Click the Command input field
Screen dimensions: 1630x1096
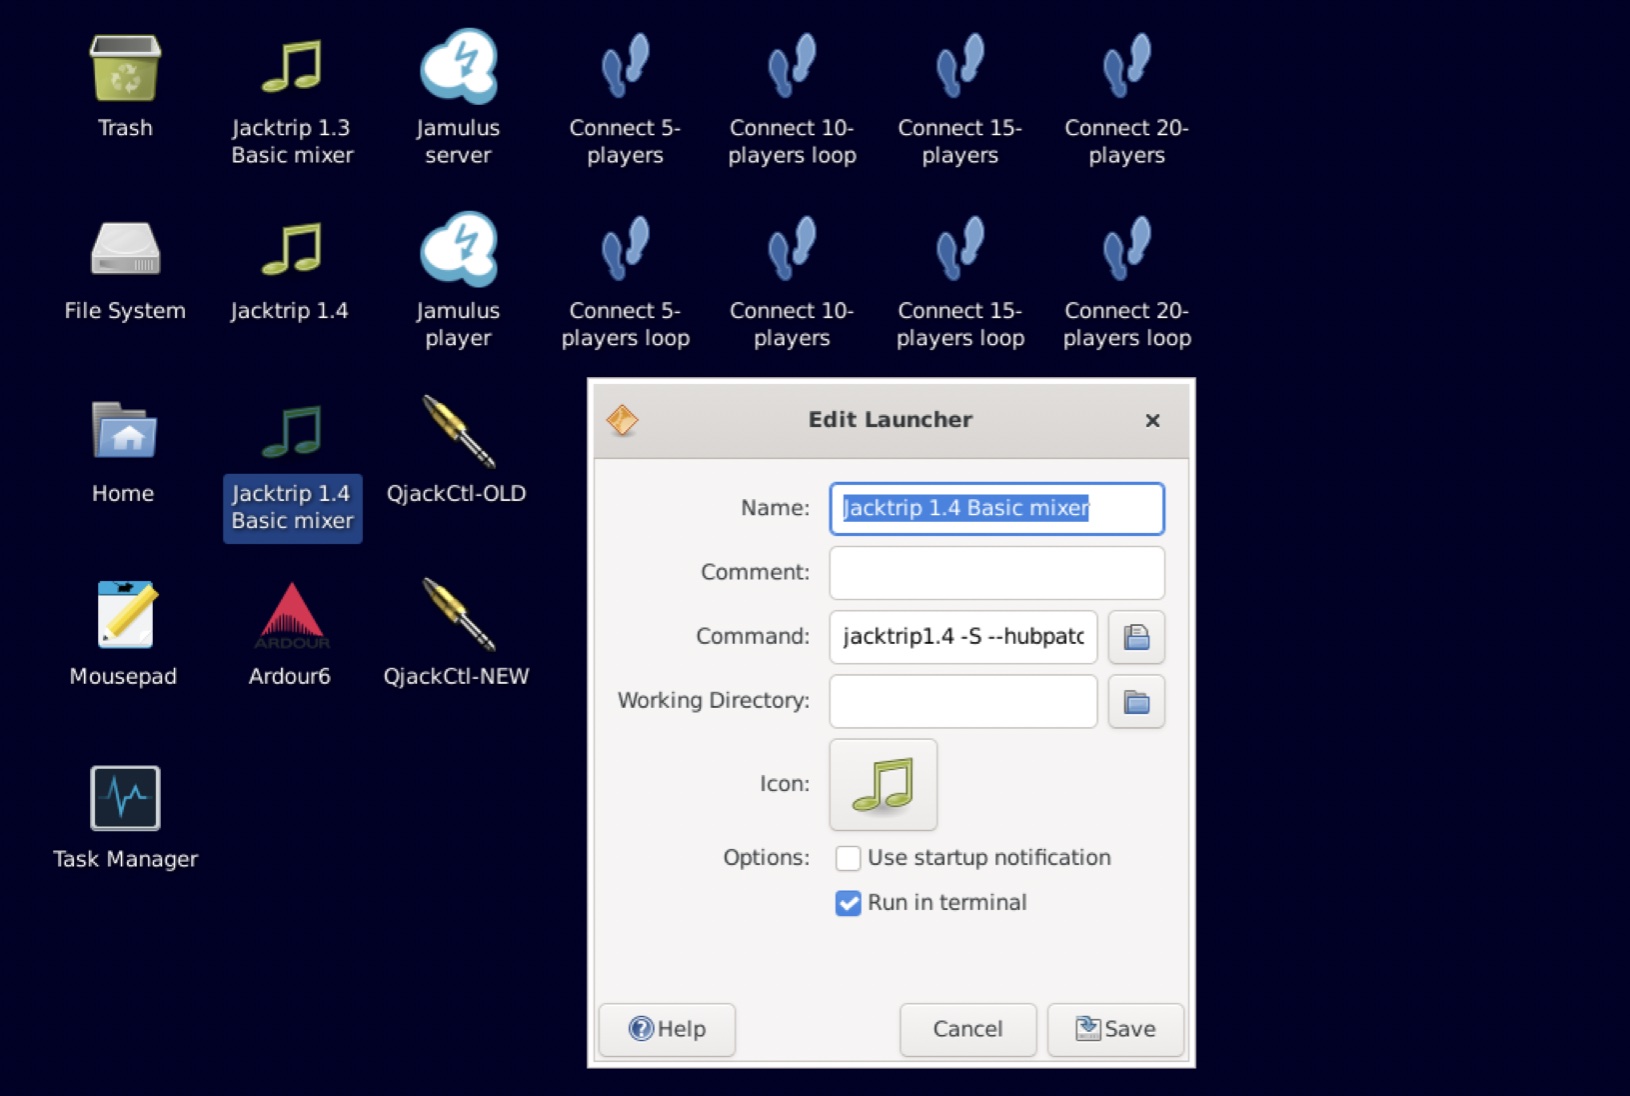963,637
